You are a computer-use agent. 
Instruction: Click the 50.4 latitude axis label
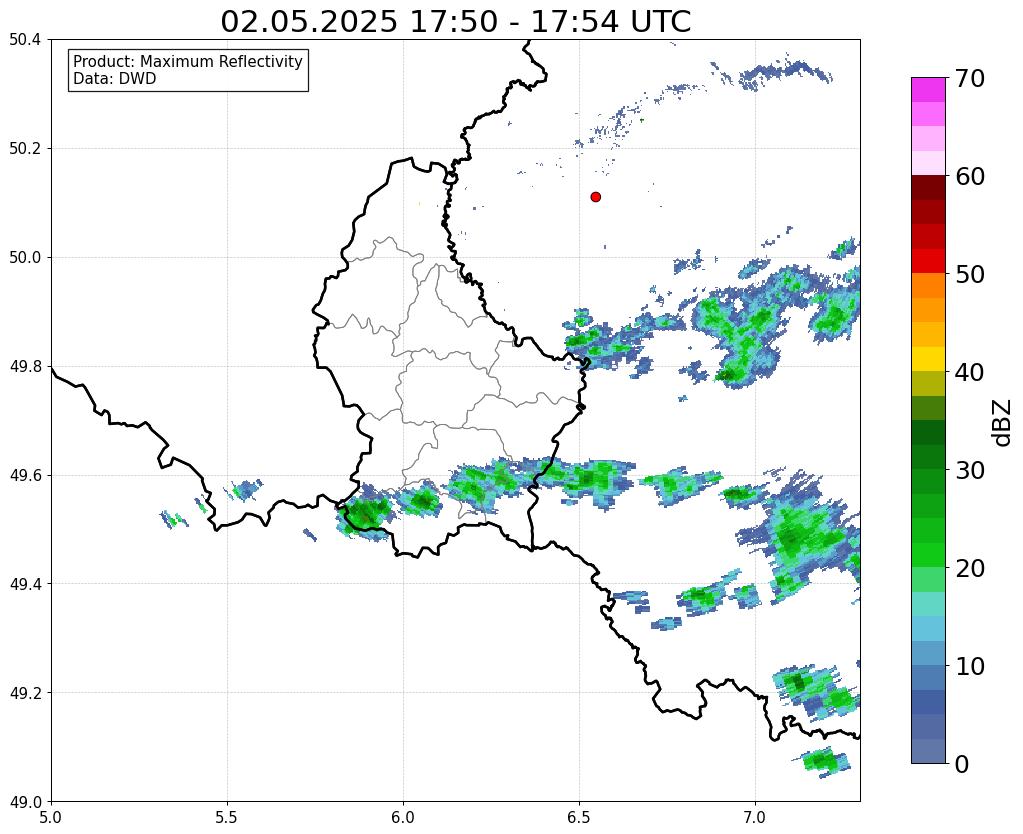pyautogui.click(x=25, y=40)
